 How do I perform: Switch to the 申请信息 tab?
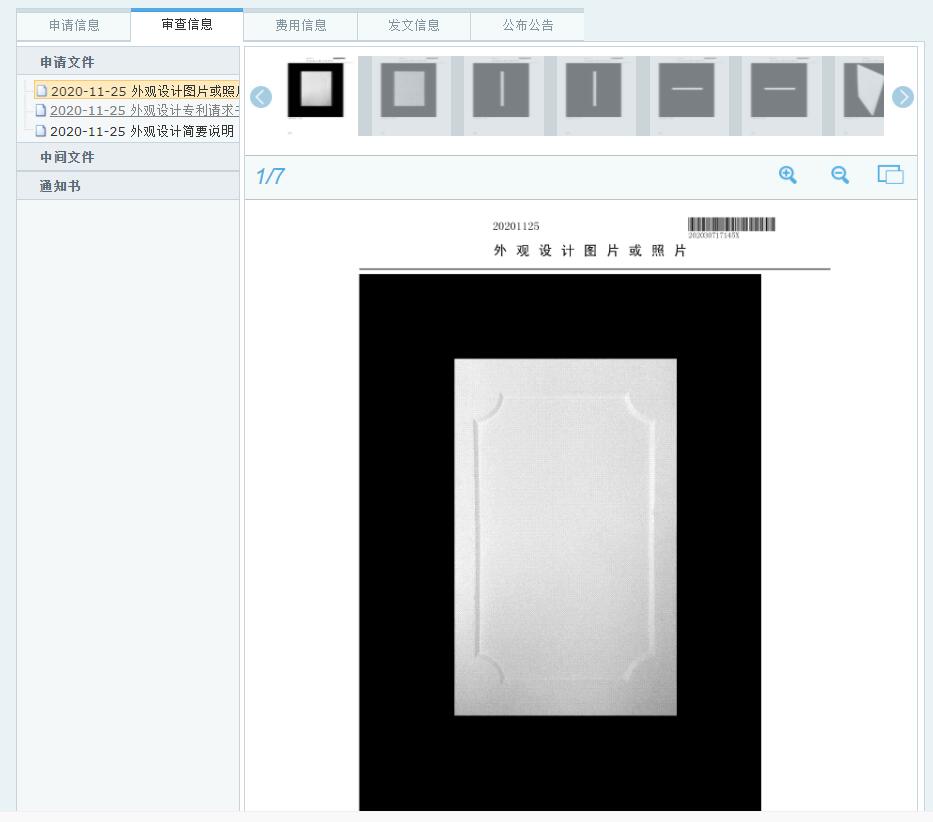coord(74,26)
